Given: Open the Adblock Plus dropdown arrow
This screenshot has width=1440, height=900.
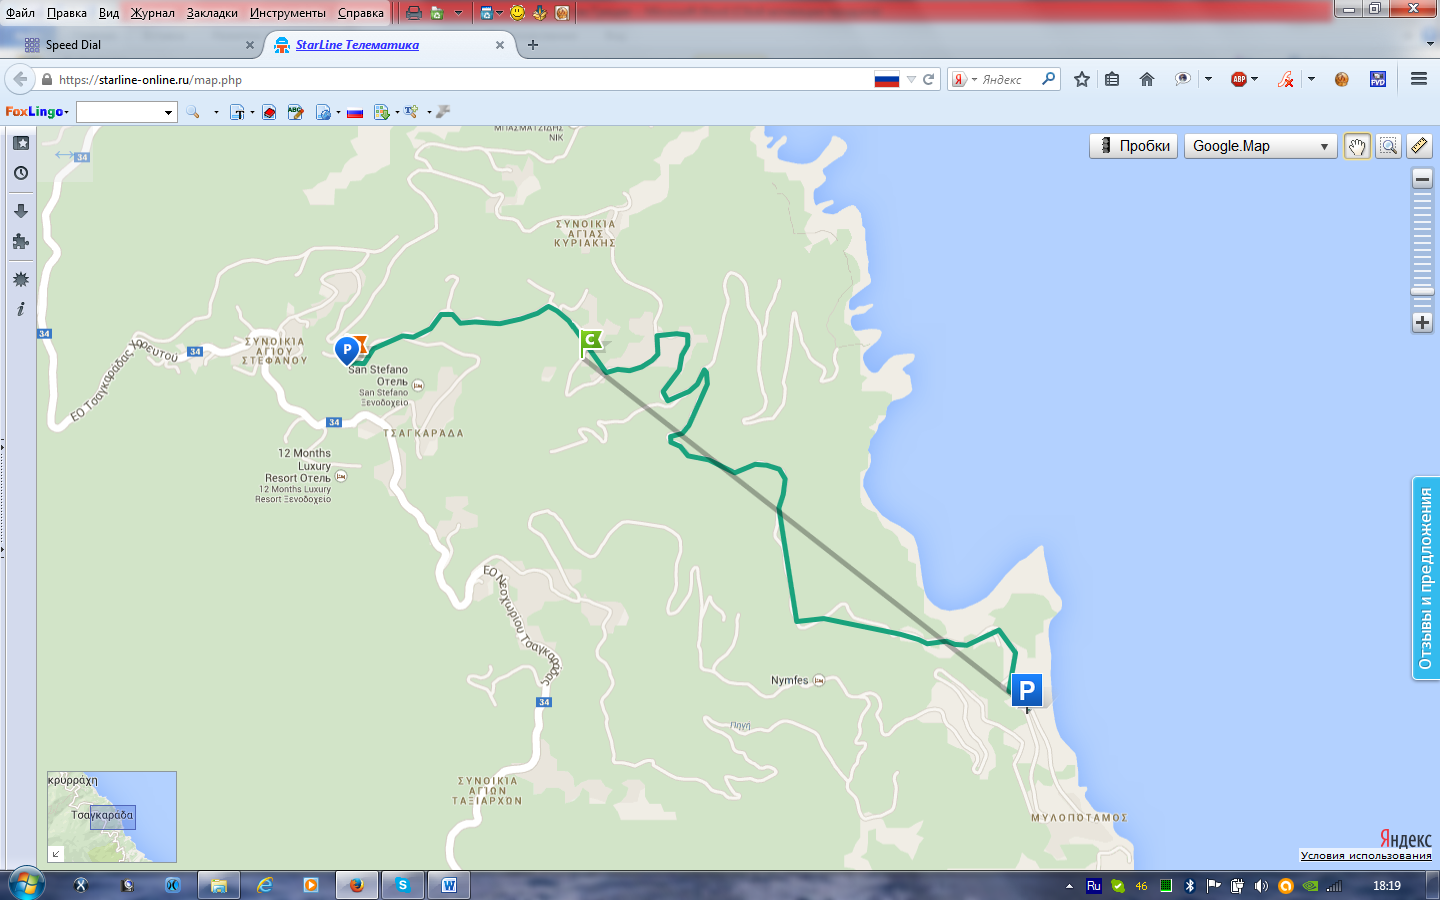Looking at the screenshot, I should pos(1255,79).
